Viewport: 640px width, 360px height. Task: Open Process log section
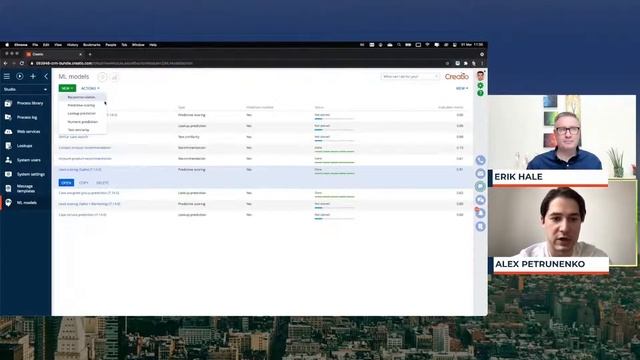[25, 118]
